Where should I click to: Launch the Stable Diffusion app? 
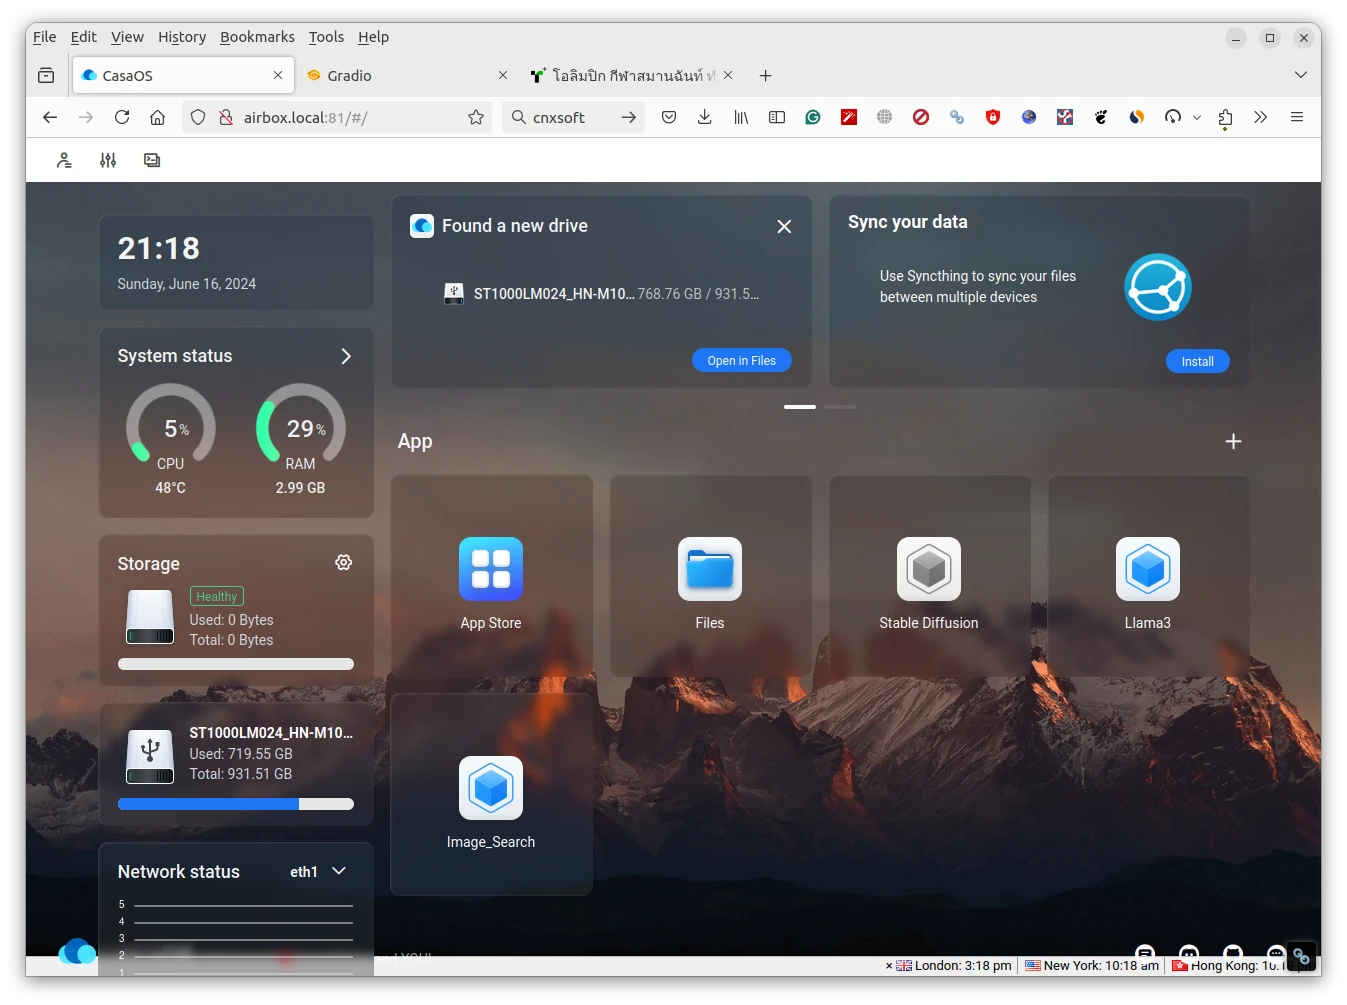[929, 569]
